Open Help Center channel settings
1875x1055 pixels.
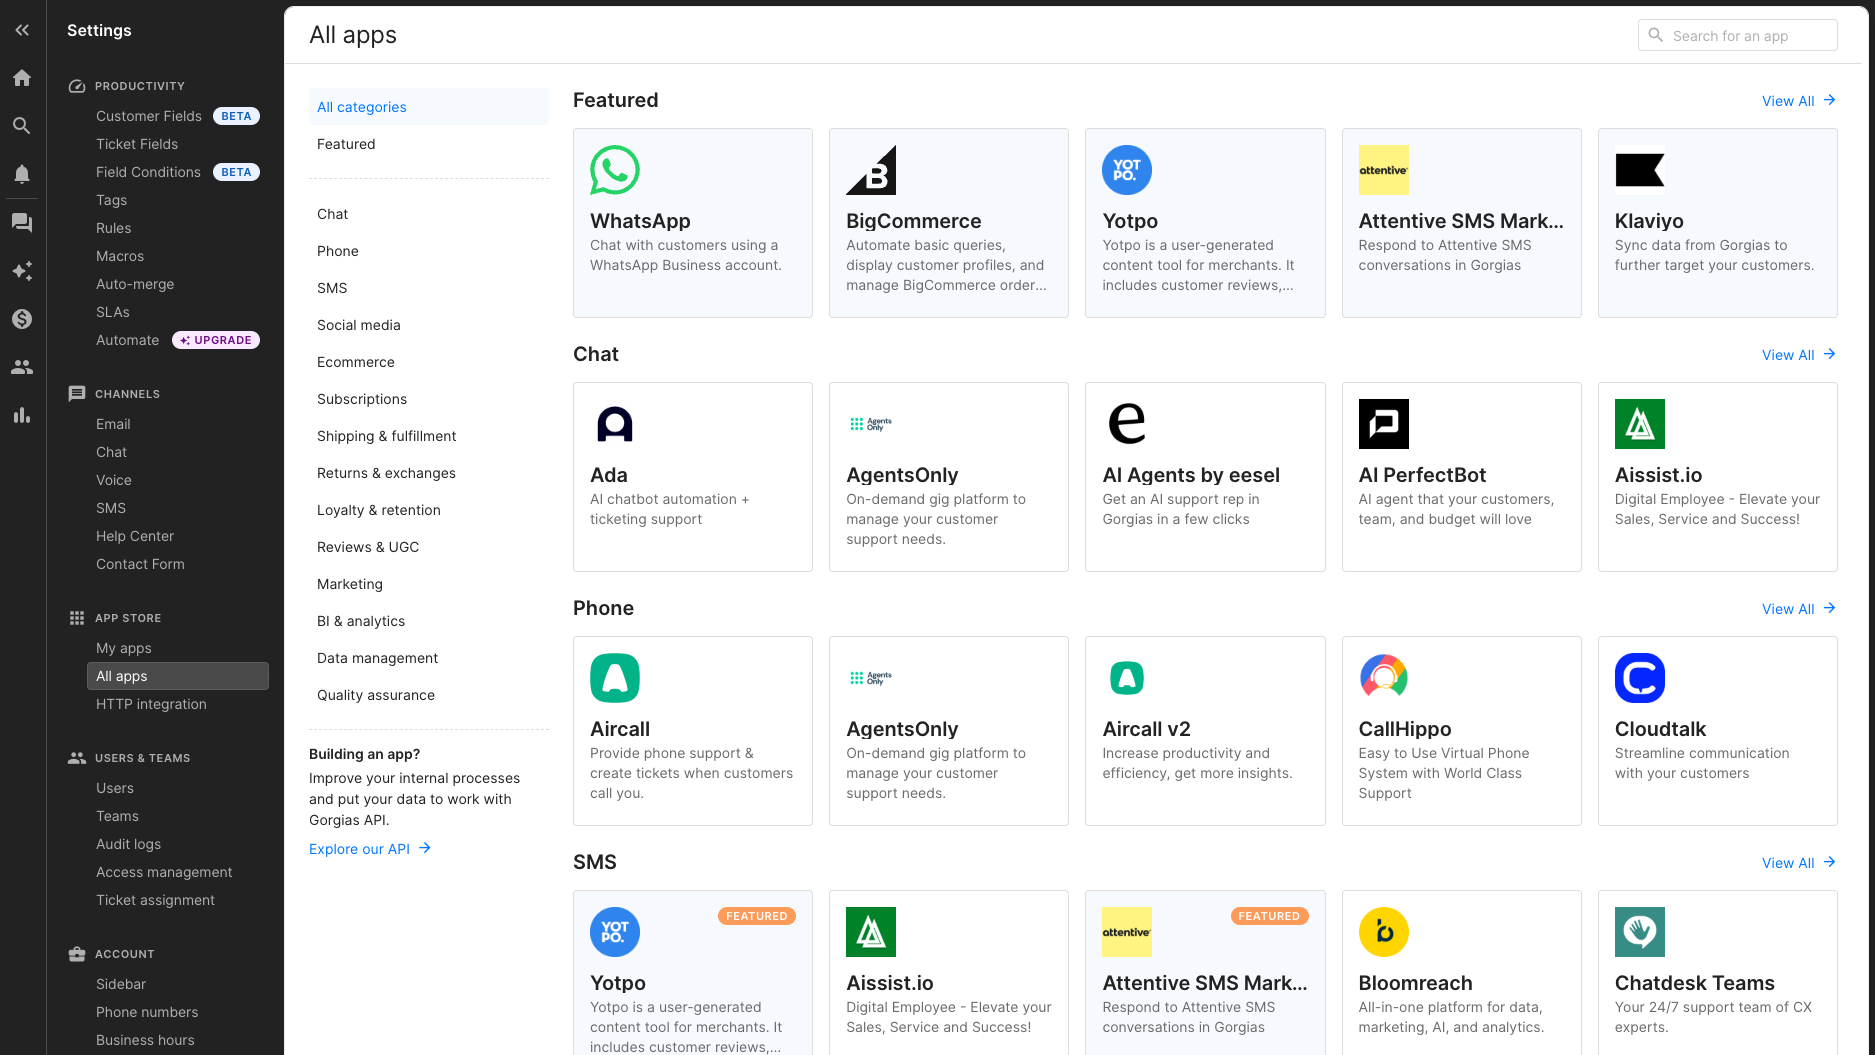point(135,536)
